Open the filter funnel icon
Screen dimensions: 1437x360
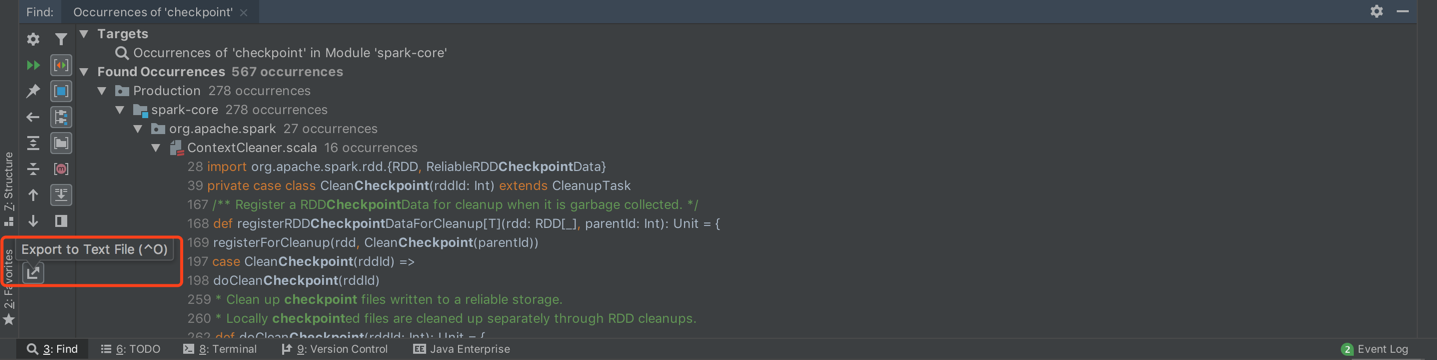click(x=61, y=39)
